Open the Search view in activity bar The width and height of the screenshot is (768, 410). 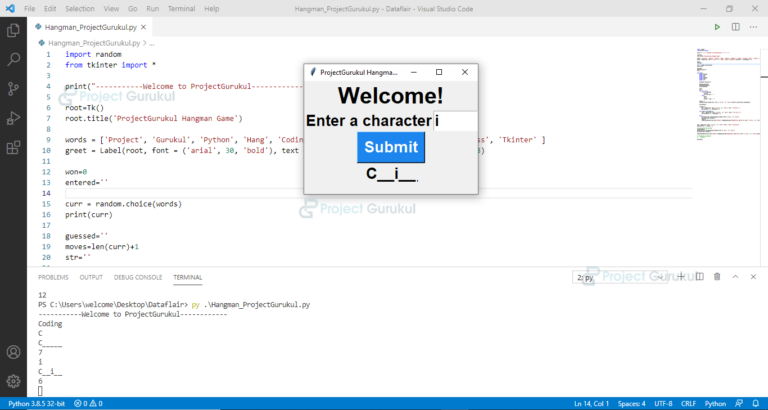[14, 60]
